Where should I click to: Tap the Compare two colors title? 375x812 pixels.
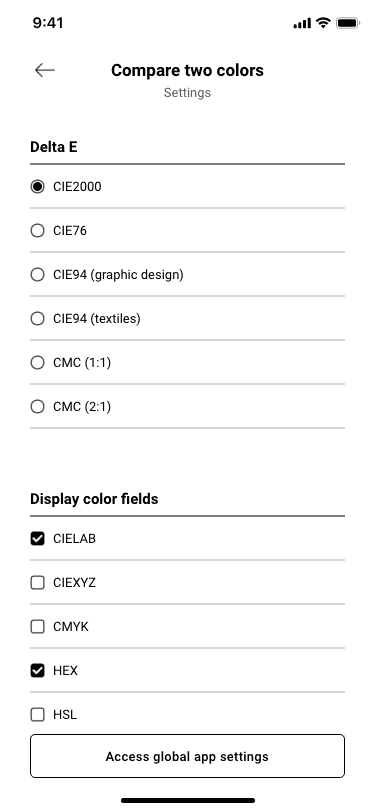187,70
